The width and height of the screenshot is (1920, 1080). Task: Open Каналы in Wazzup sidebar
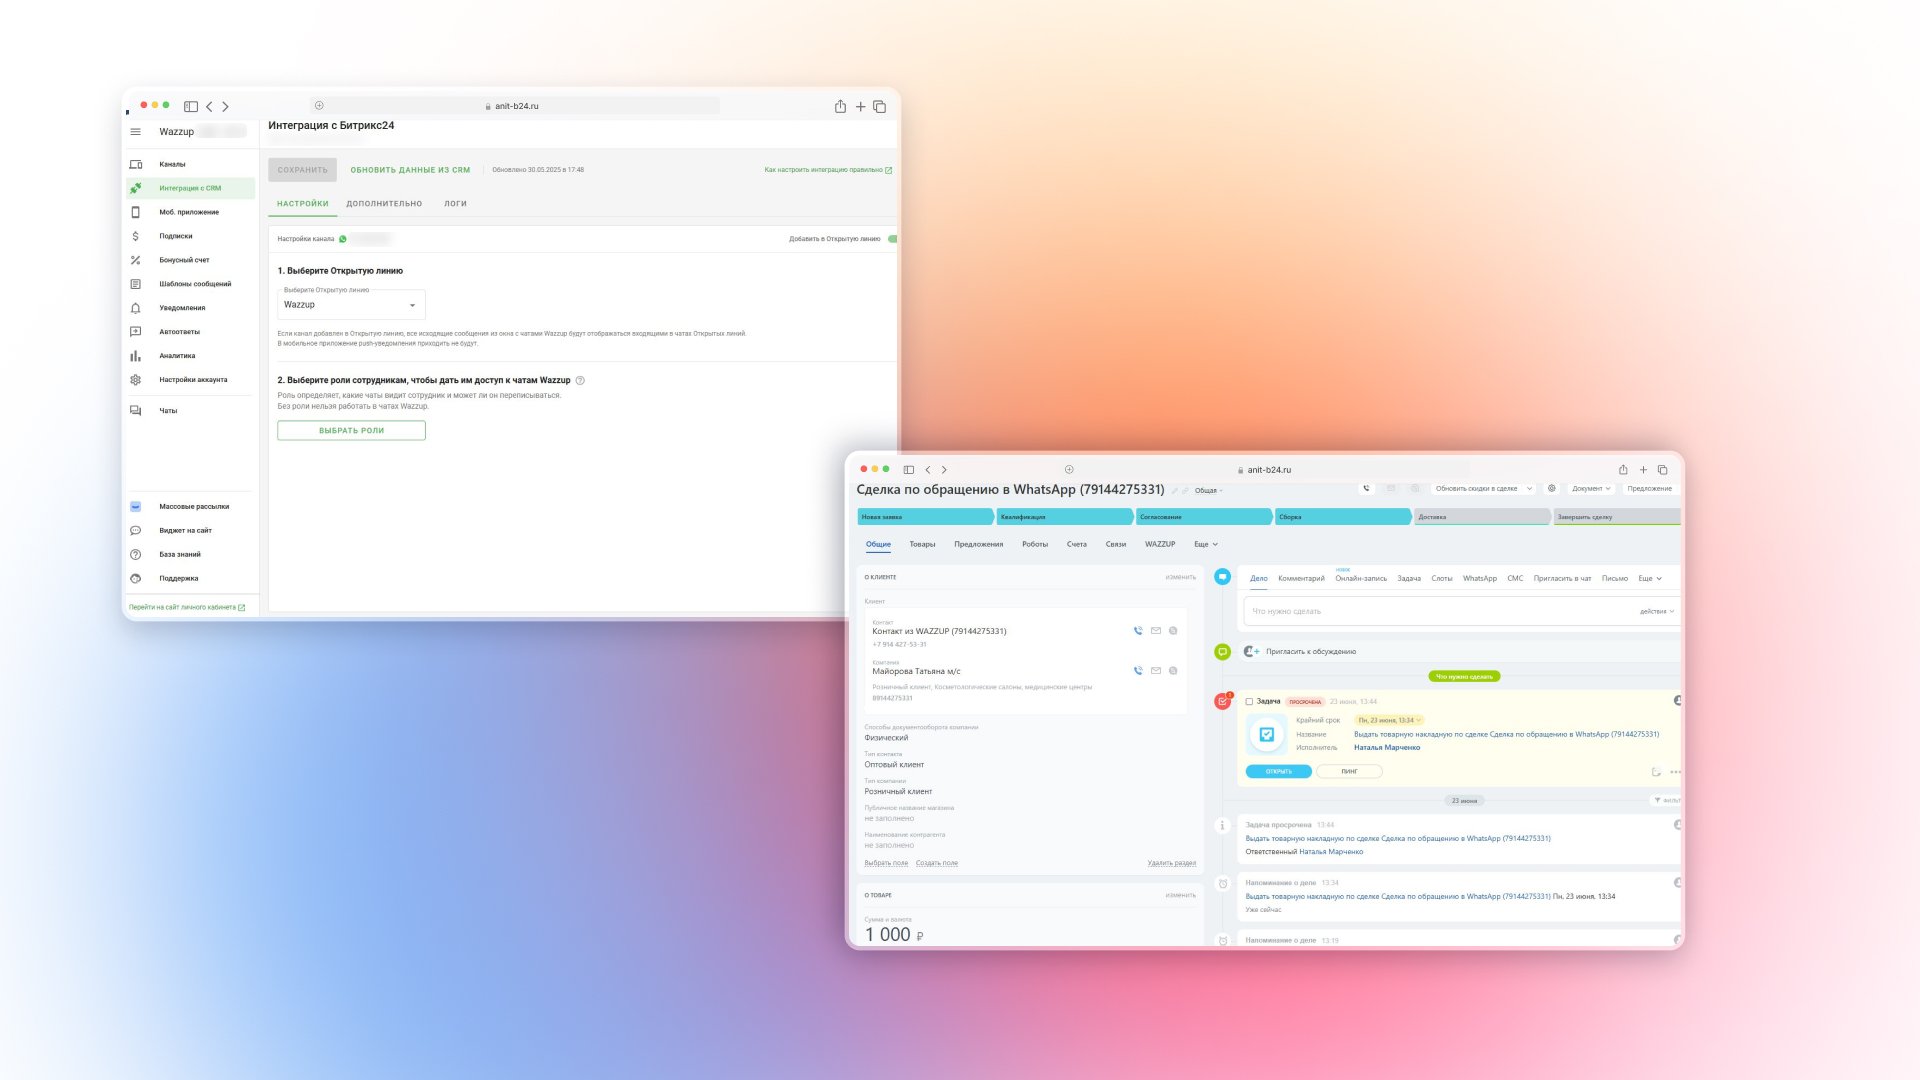(172, 164)
